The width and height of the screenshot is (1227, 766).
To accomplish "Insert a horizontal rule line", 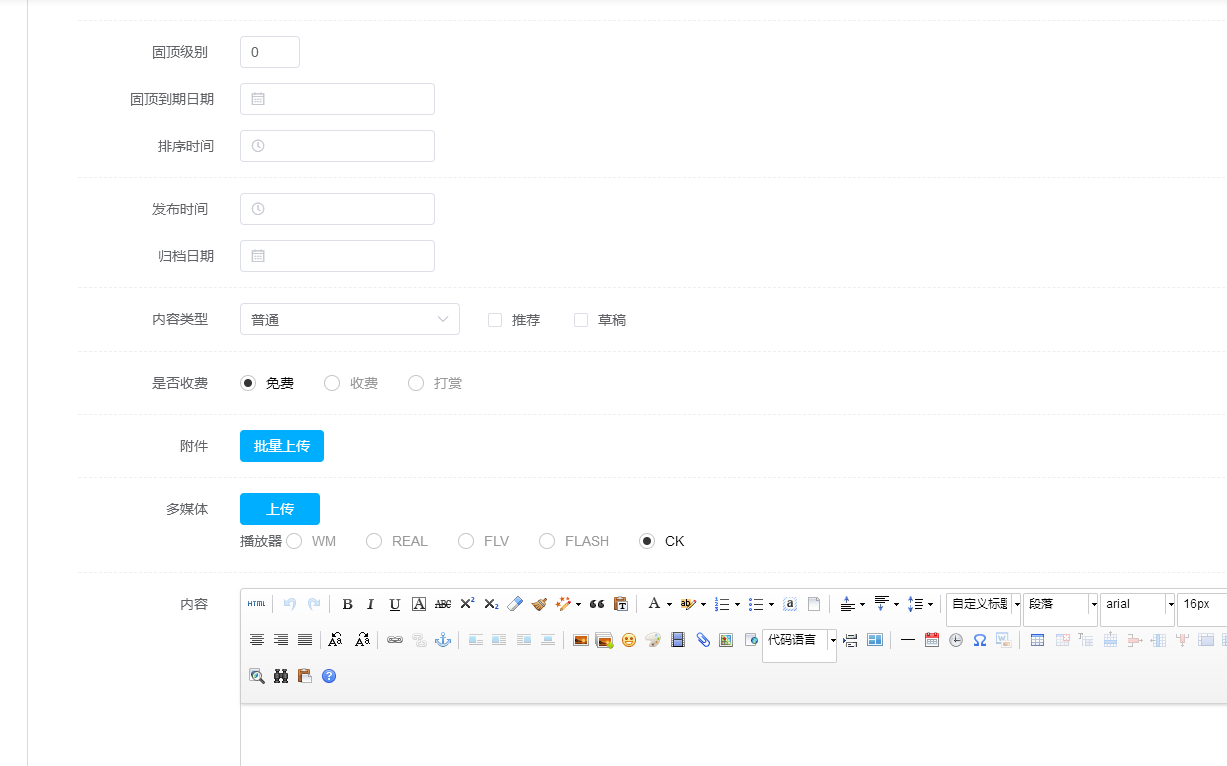I will [x=908, y=640].
